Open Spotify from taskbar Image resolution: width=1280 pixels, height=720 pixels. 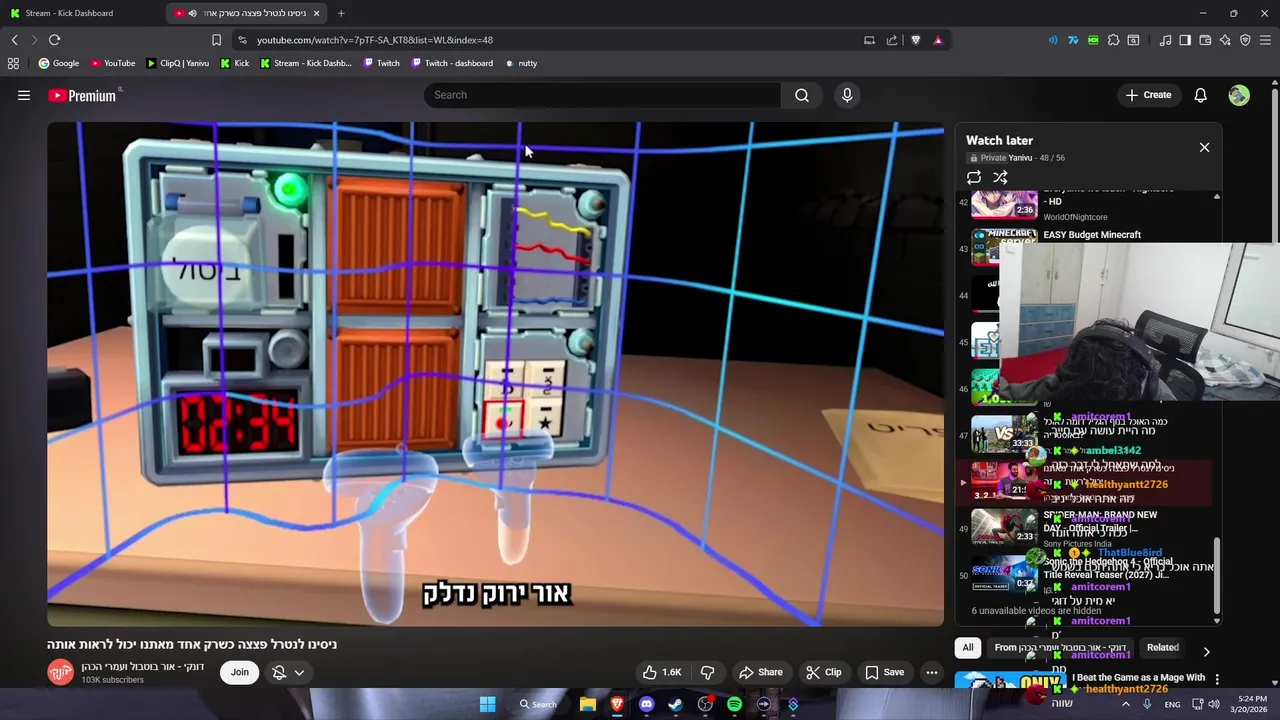point(734,704)
